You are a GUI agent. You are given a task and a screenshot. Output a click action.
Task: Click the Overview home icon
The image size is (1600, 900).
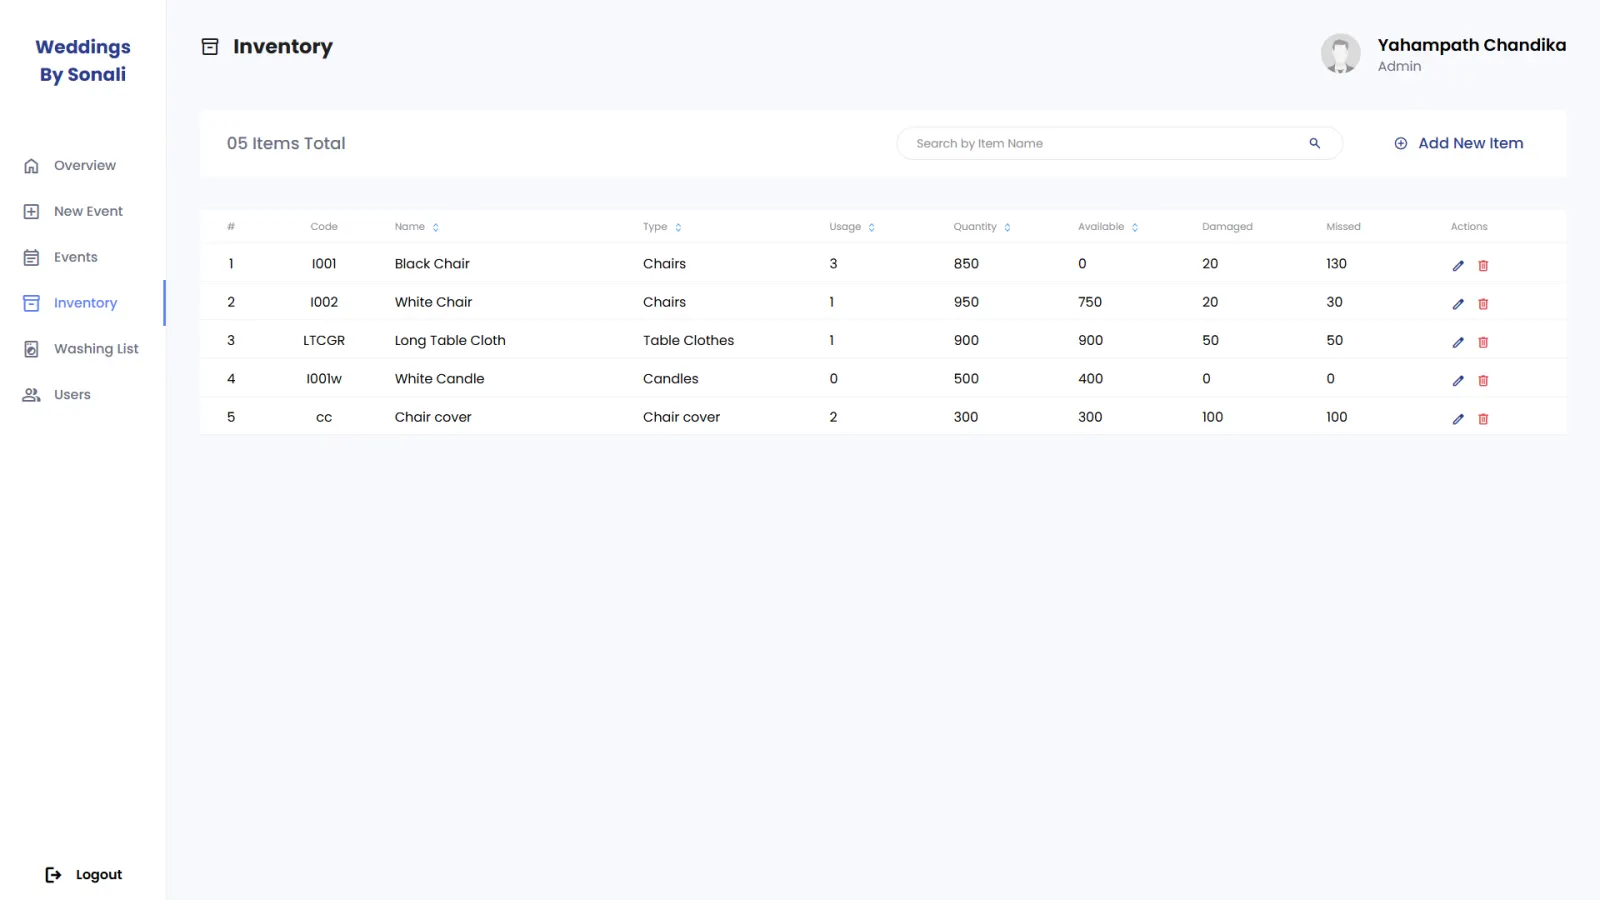coord(31,166)
